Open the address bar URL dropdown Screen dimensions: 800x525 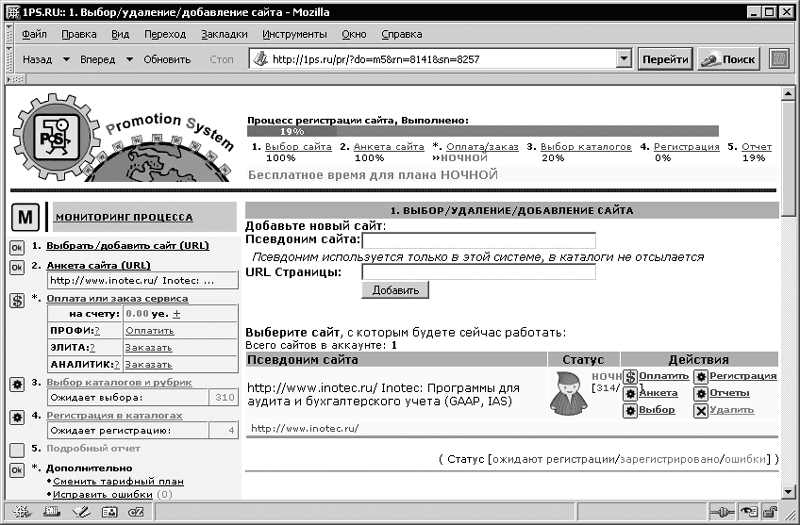pyautogui.click(x=623, y=59)
